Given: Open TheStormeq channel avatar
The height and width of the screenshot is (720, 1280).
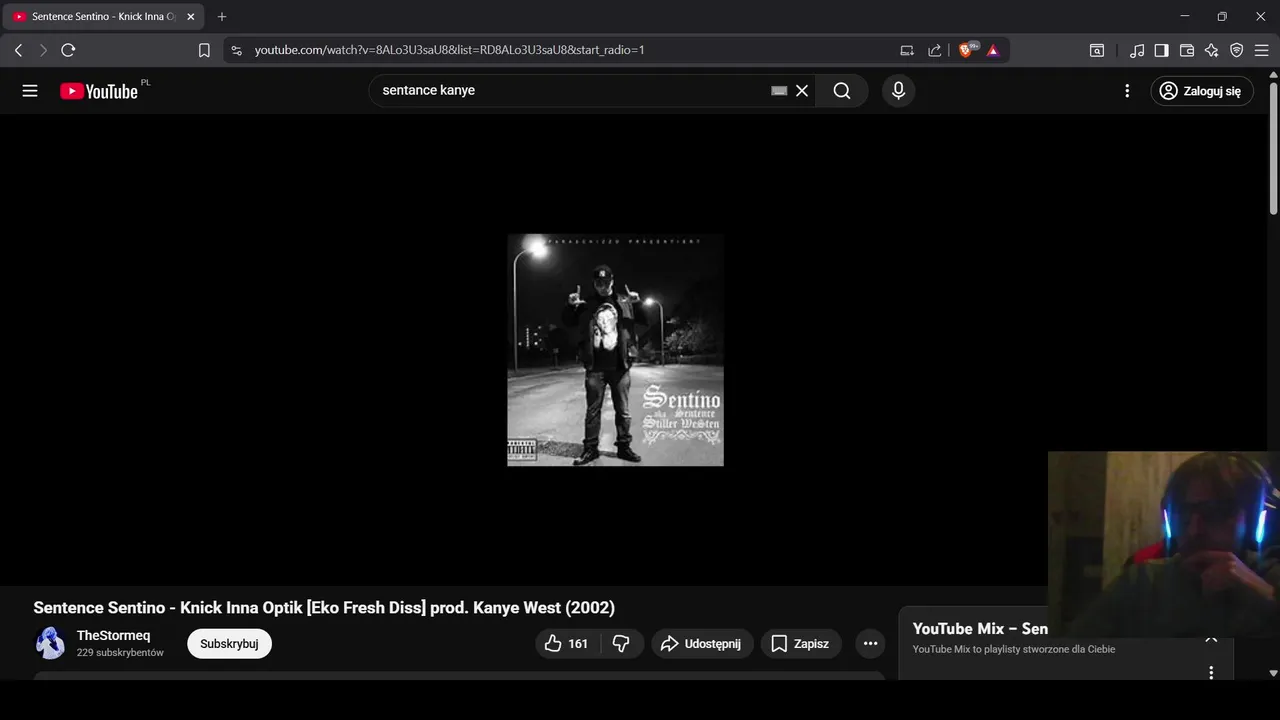Looking at the screenshot, I should (x=50, y=643).
